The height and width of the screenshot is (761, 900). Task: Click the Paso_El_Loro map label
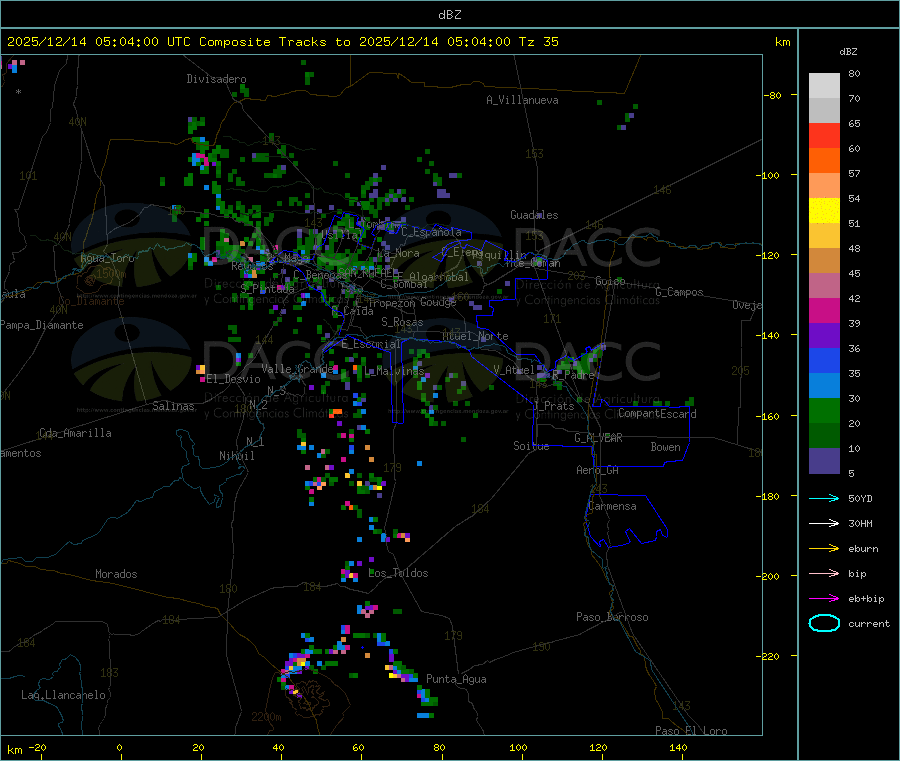tap(692, 731)
